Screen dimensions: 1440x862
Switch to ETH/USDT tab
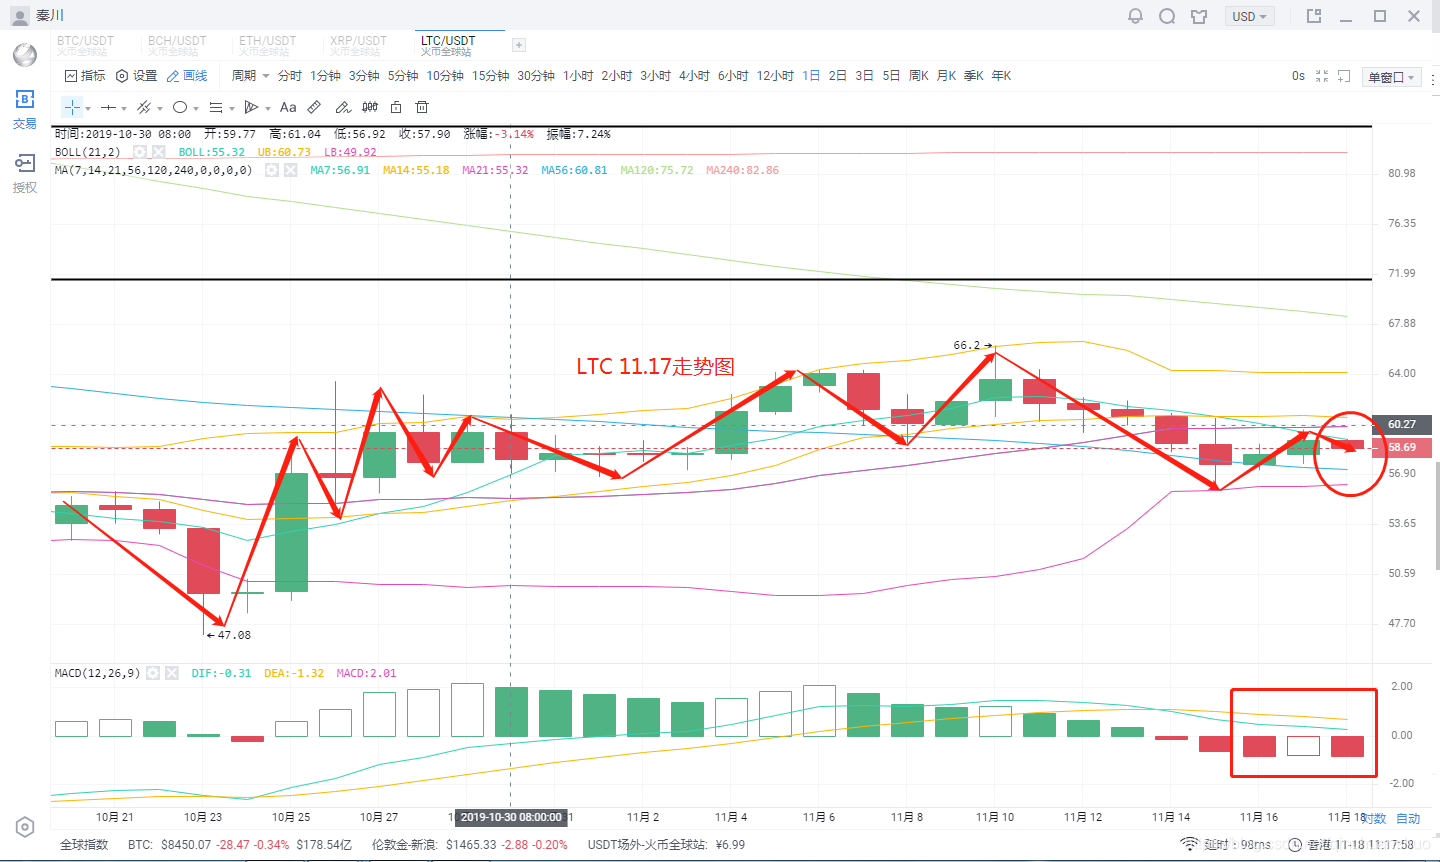pos(267,45)
